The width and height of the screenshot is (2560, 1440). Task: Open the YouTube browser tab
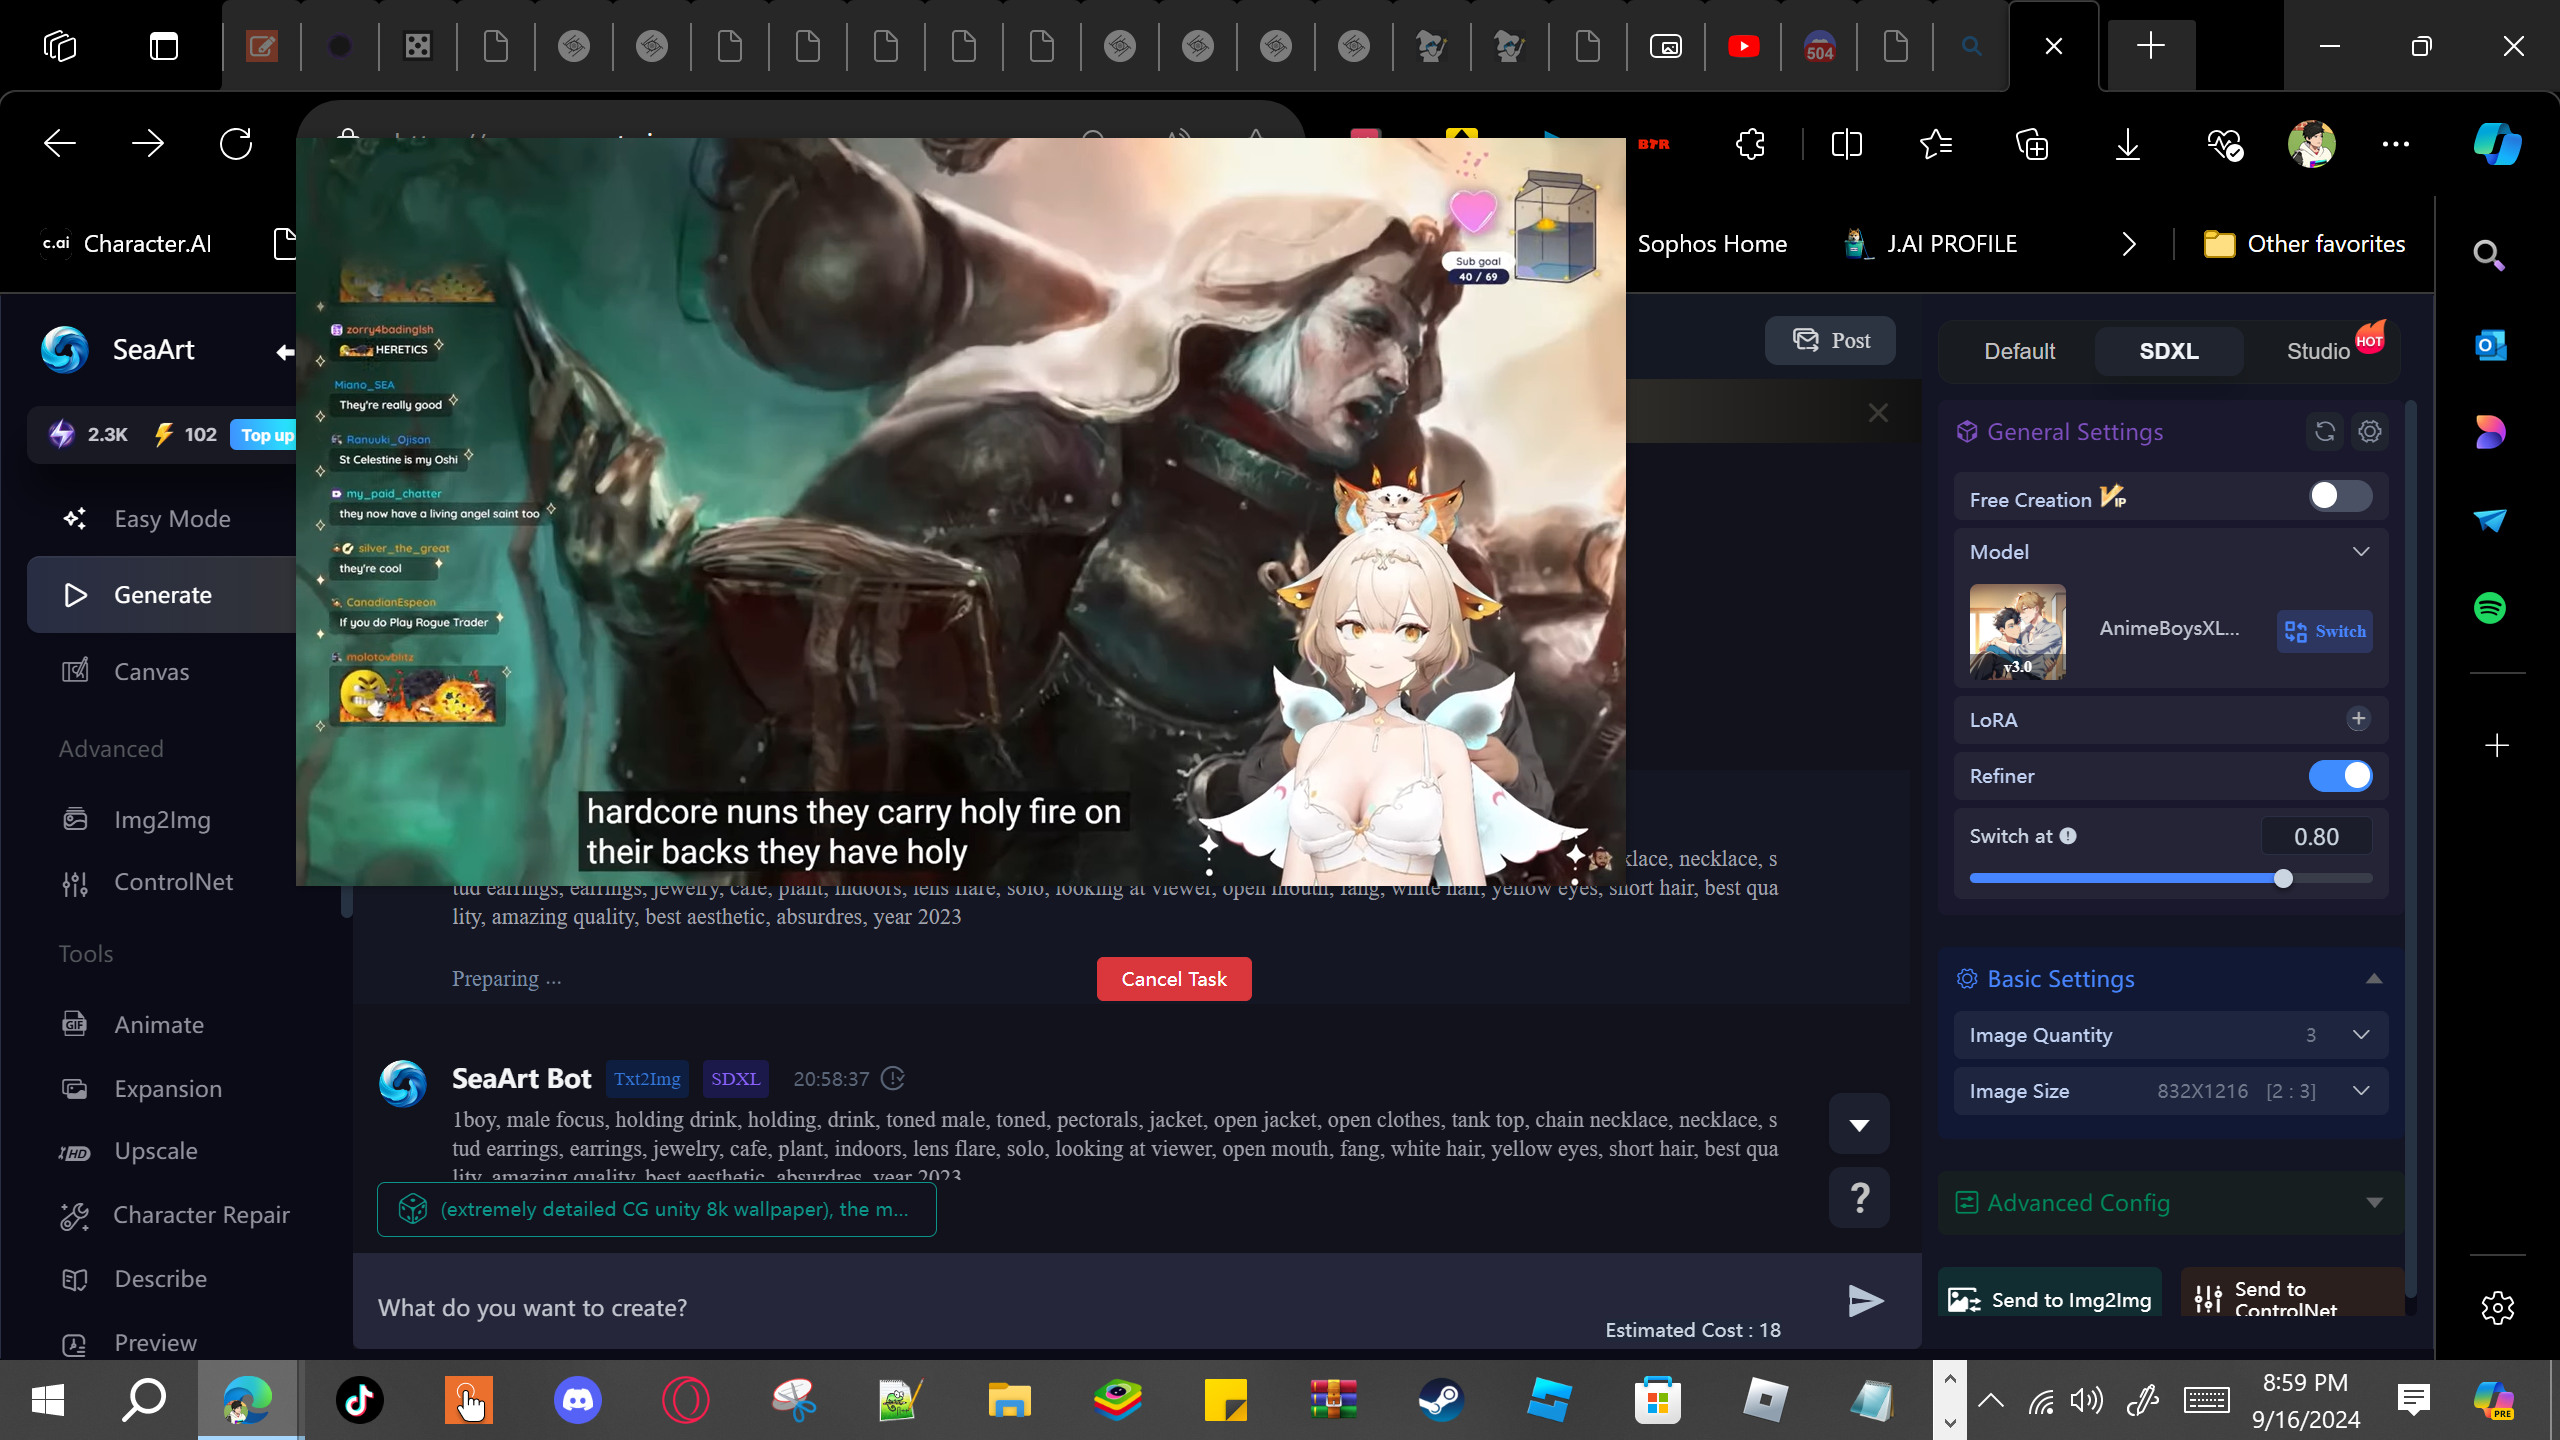coord(1743,46)
